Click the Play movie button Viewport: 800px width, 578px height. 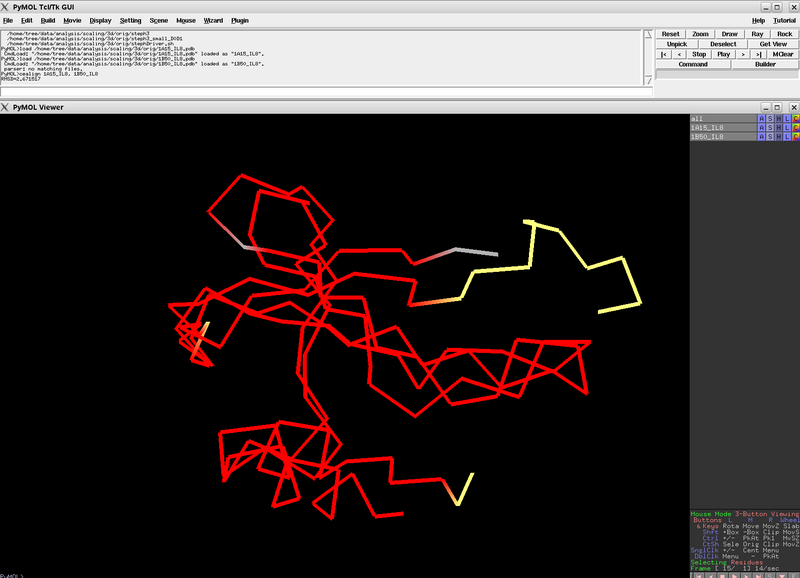(x=724, y=54)
